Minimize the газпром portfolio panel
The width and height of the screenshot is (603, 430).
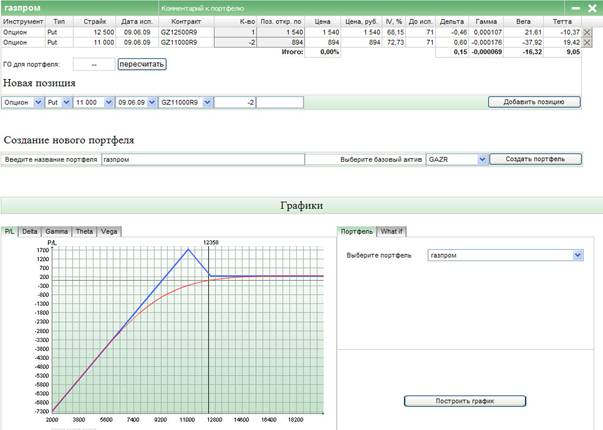click(x=576, y=7)
